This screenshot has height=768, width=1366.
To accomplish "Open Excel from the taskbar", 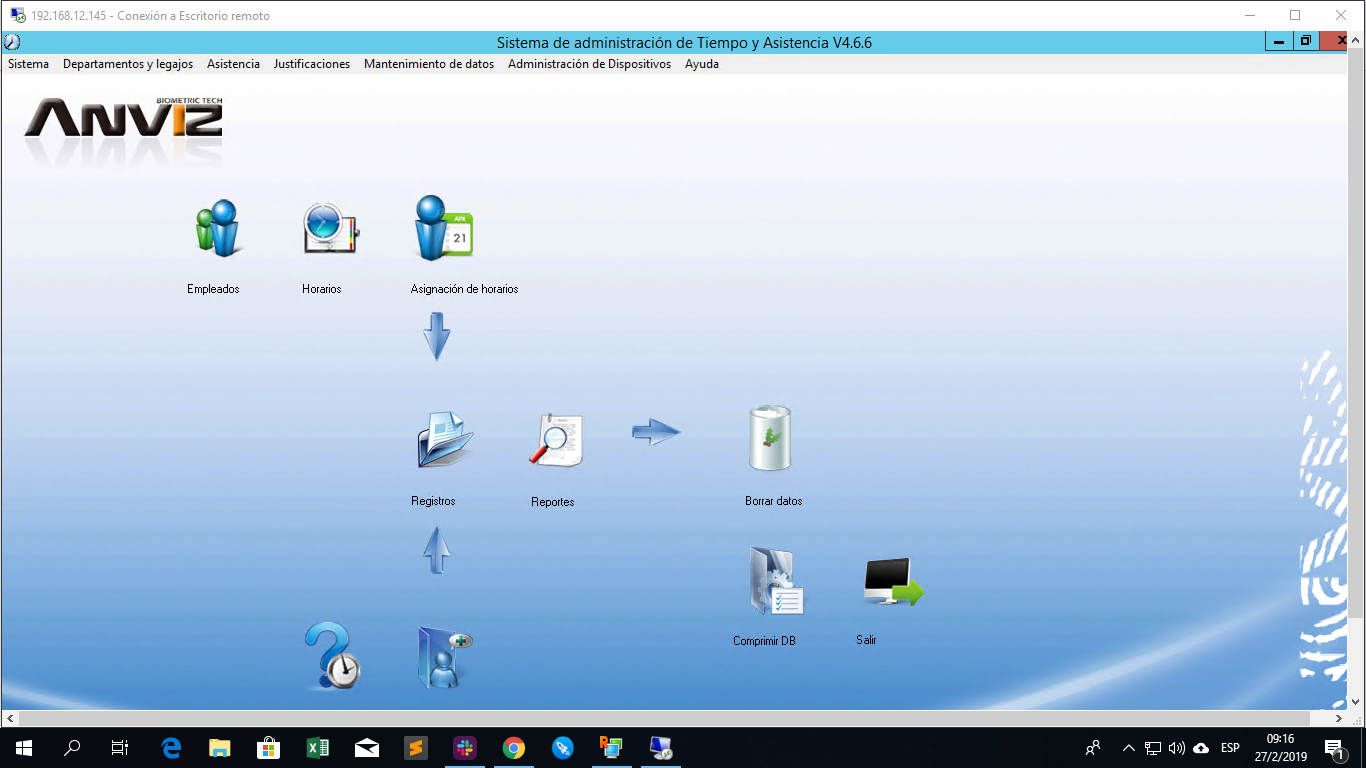I will 318,748.
